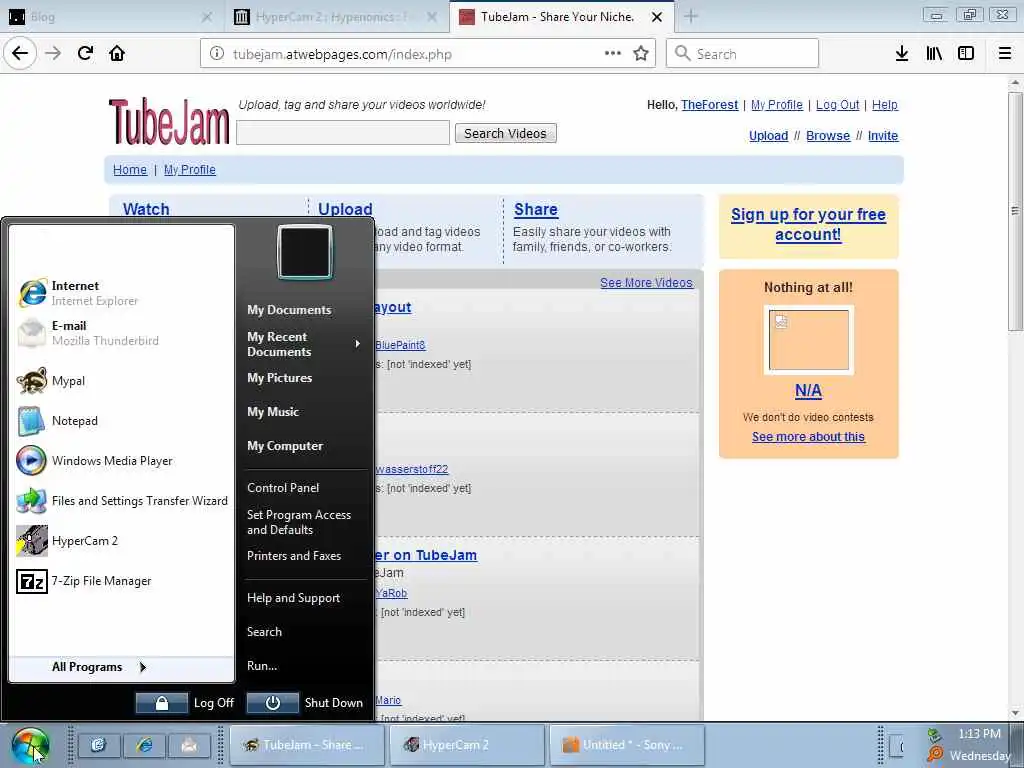Open the Help link
Screen dimensions: 1024x768
click(x=885, y=105)
